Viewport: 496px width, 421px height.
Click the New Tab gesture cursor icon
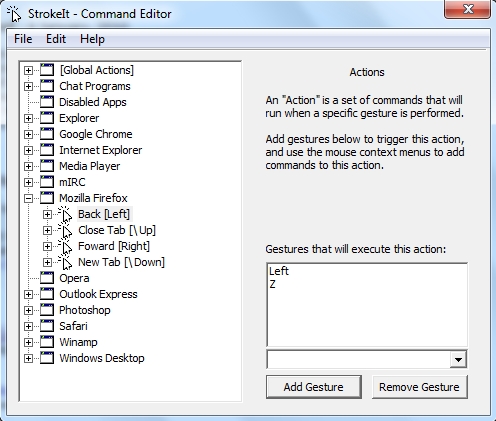[65, 262]
